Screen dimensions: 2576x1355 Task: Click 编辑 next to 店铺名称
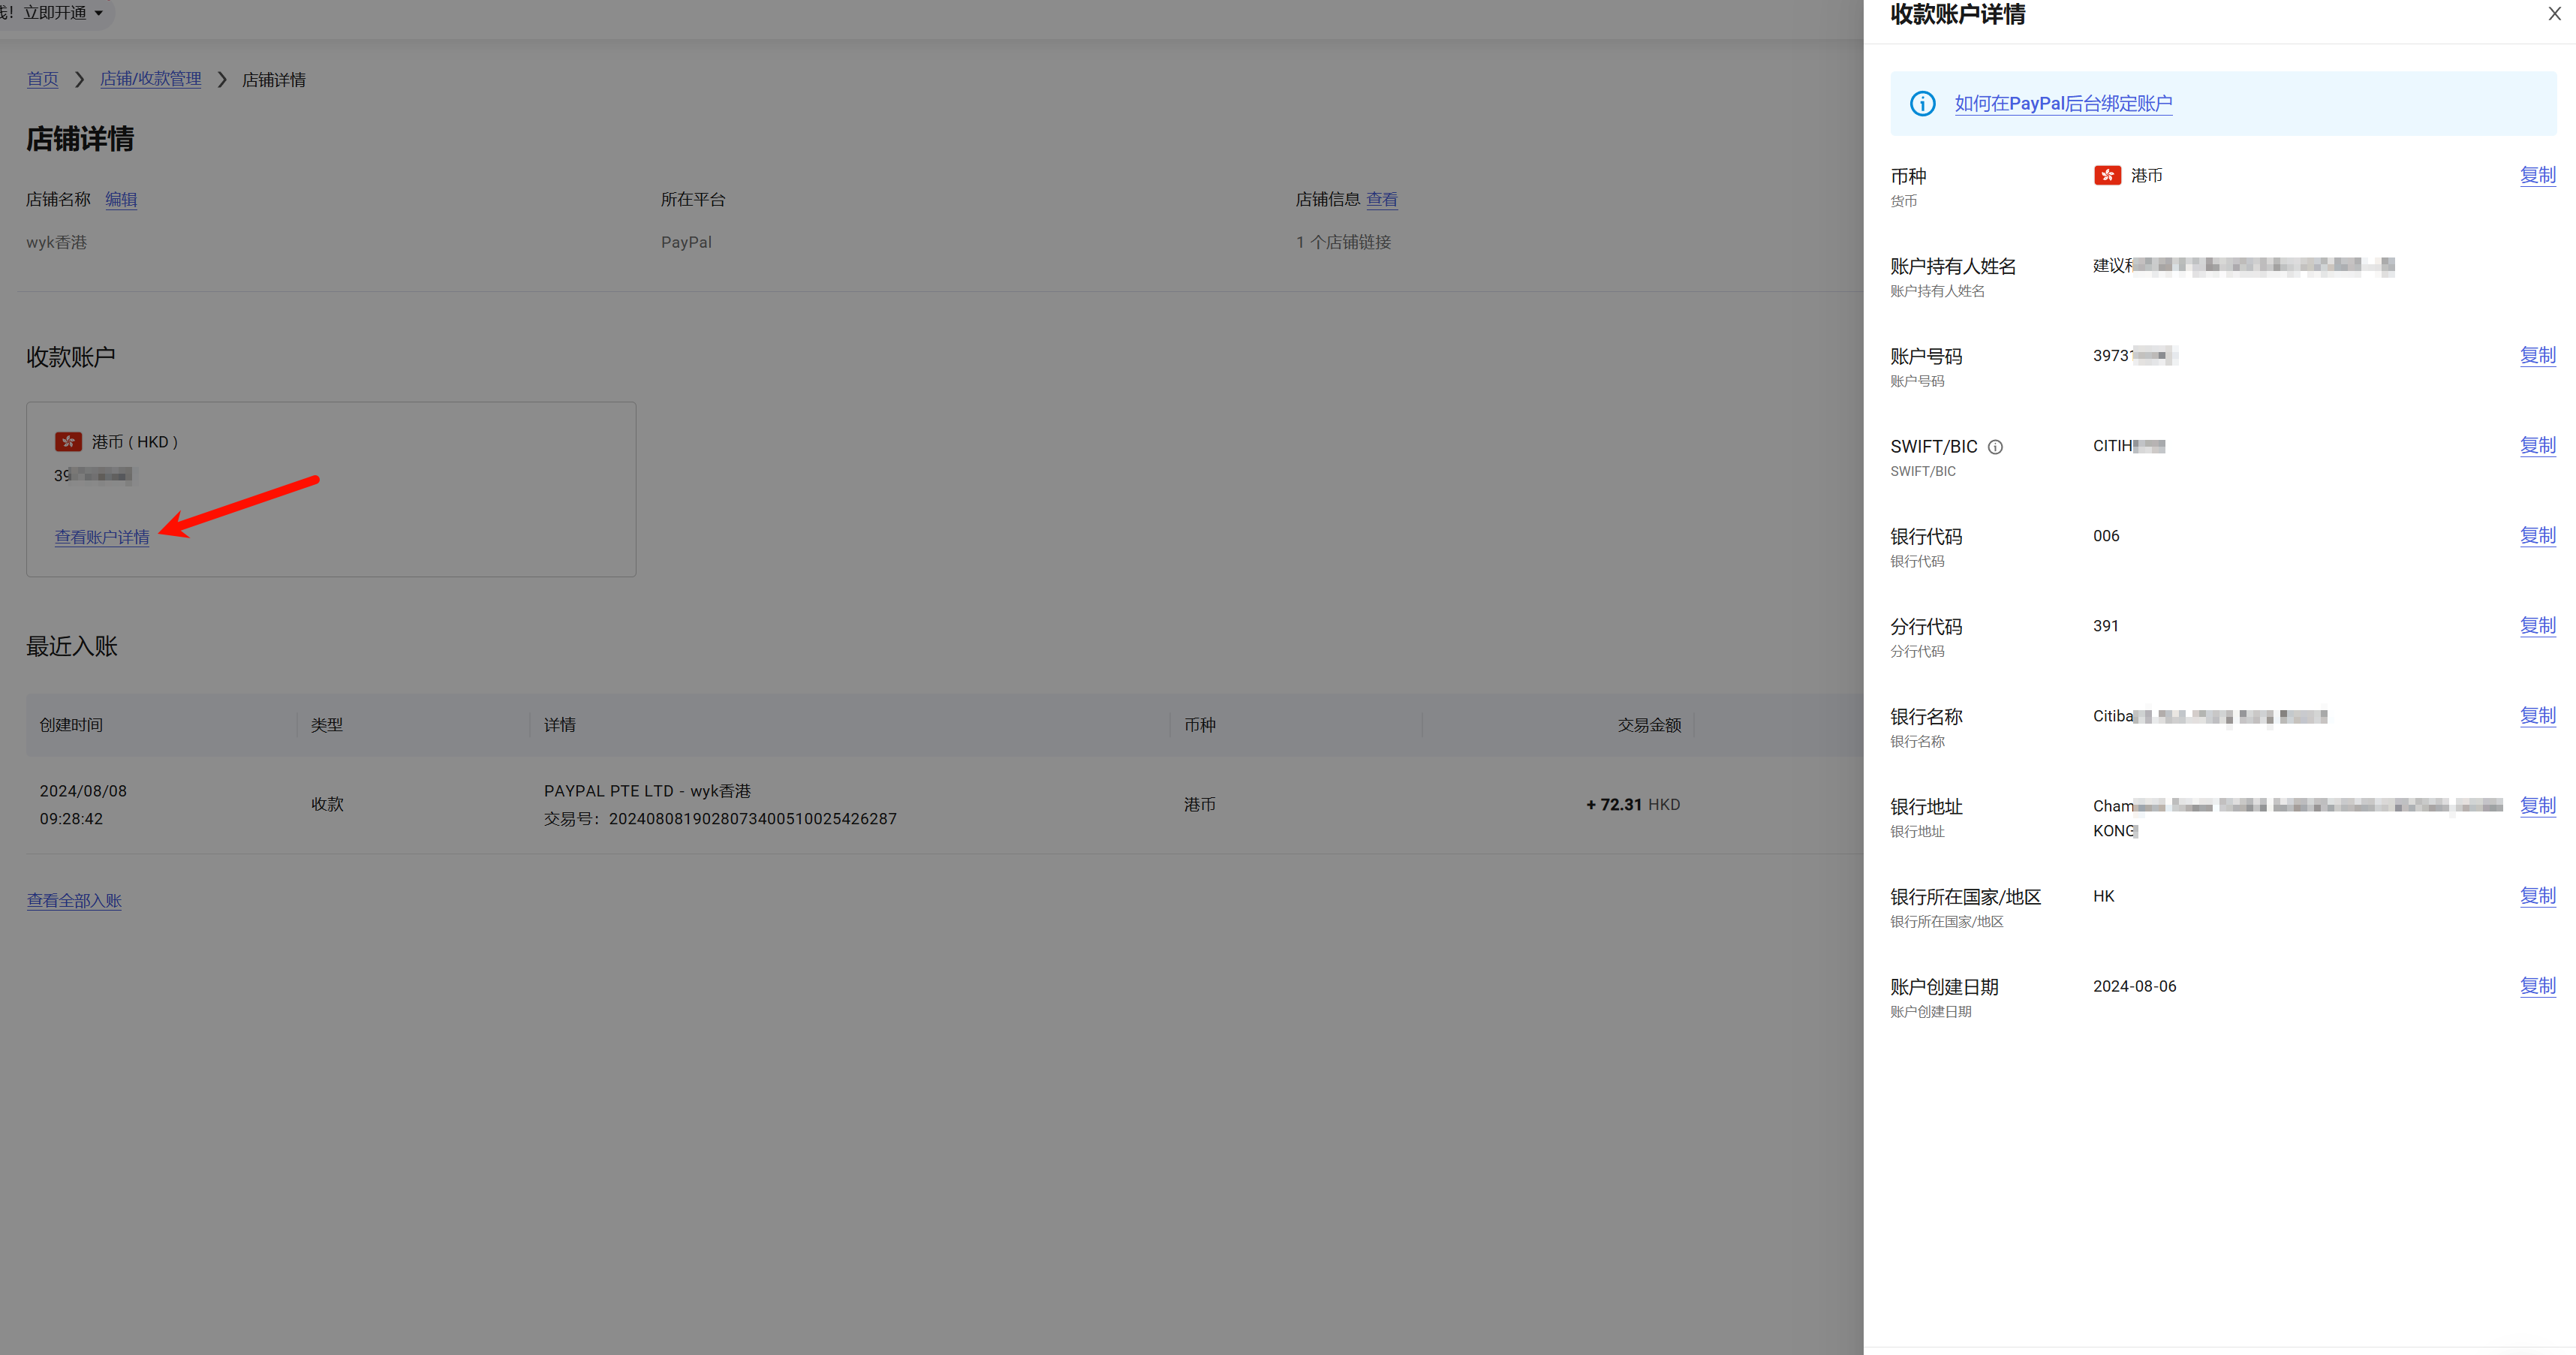(x=121, y=199)
